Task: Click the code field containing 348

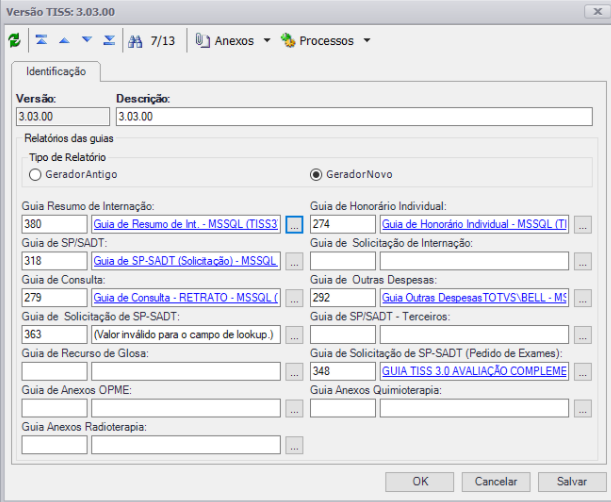Action: pyautogui.click(x=343, y=371)
